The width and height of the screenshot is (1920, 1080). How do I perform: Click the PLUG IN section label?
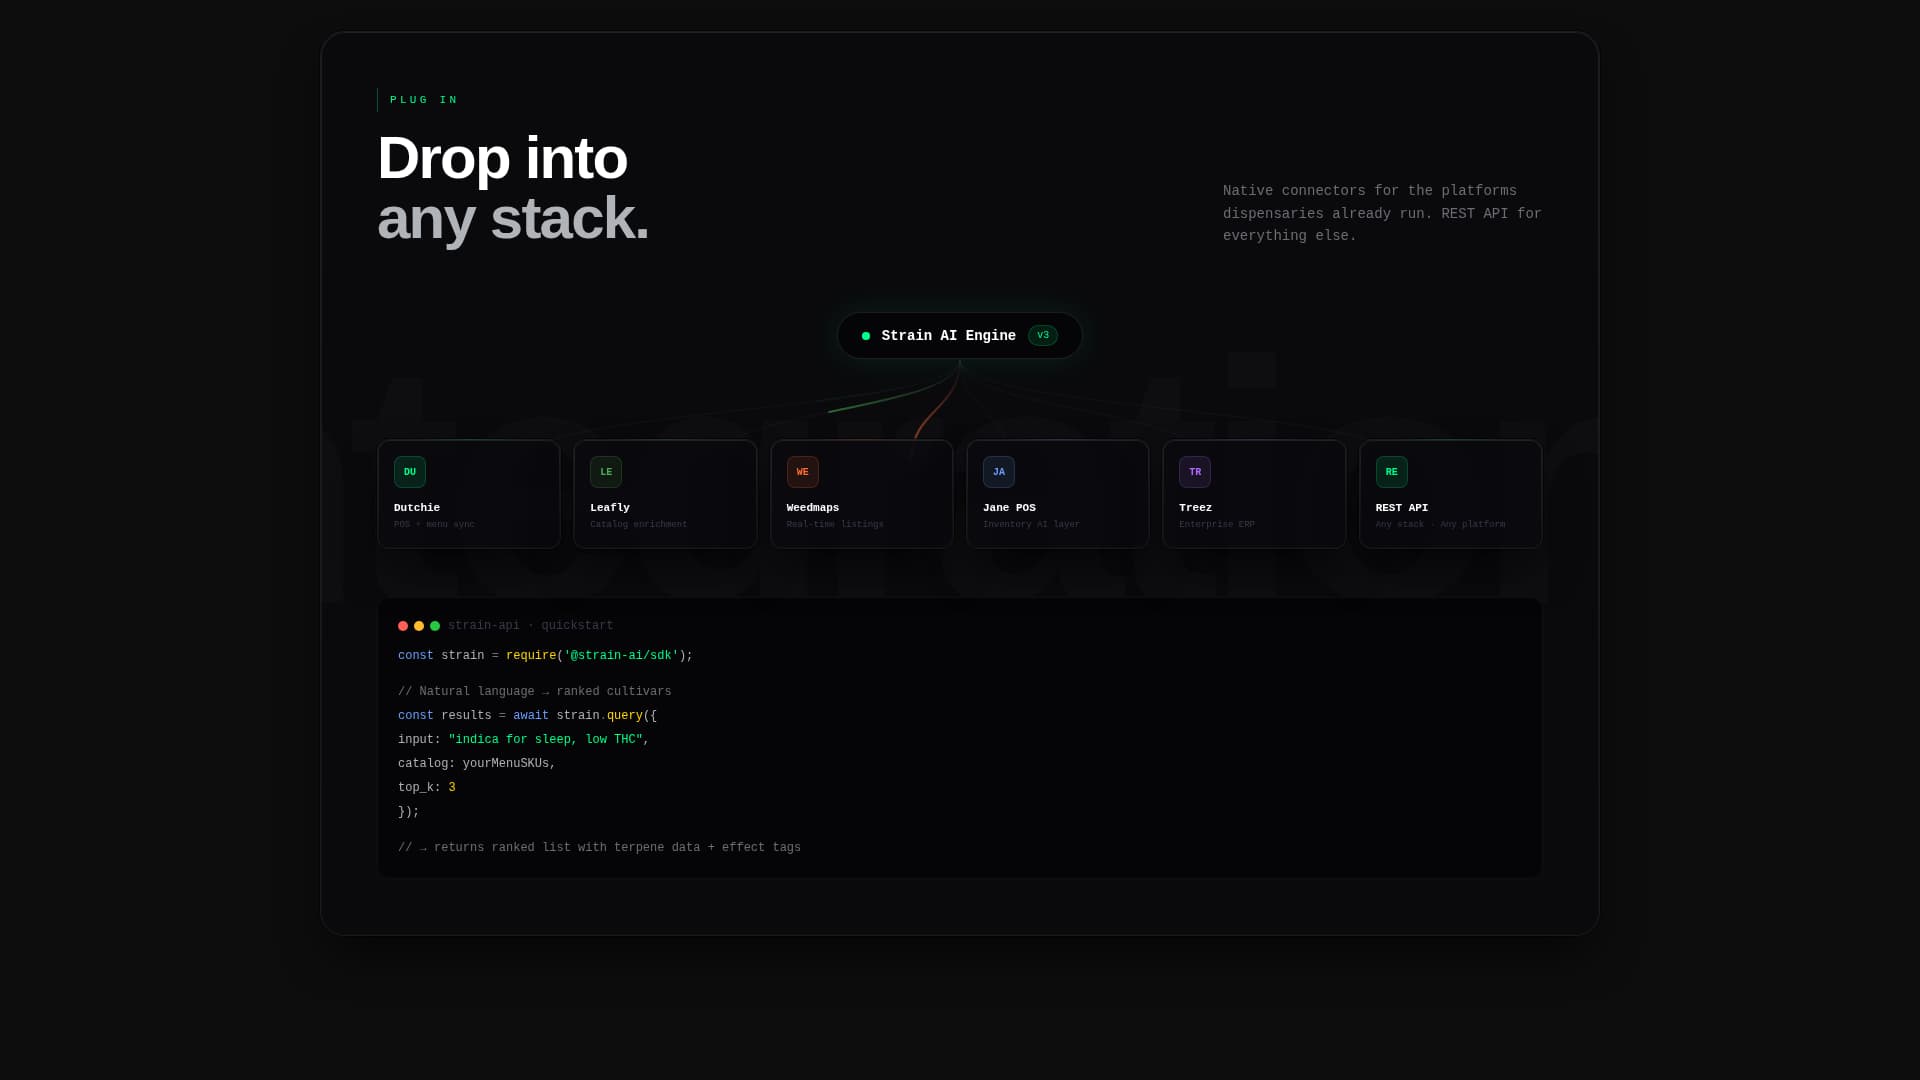point(424,99)
